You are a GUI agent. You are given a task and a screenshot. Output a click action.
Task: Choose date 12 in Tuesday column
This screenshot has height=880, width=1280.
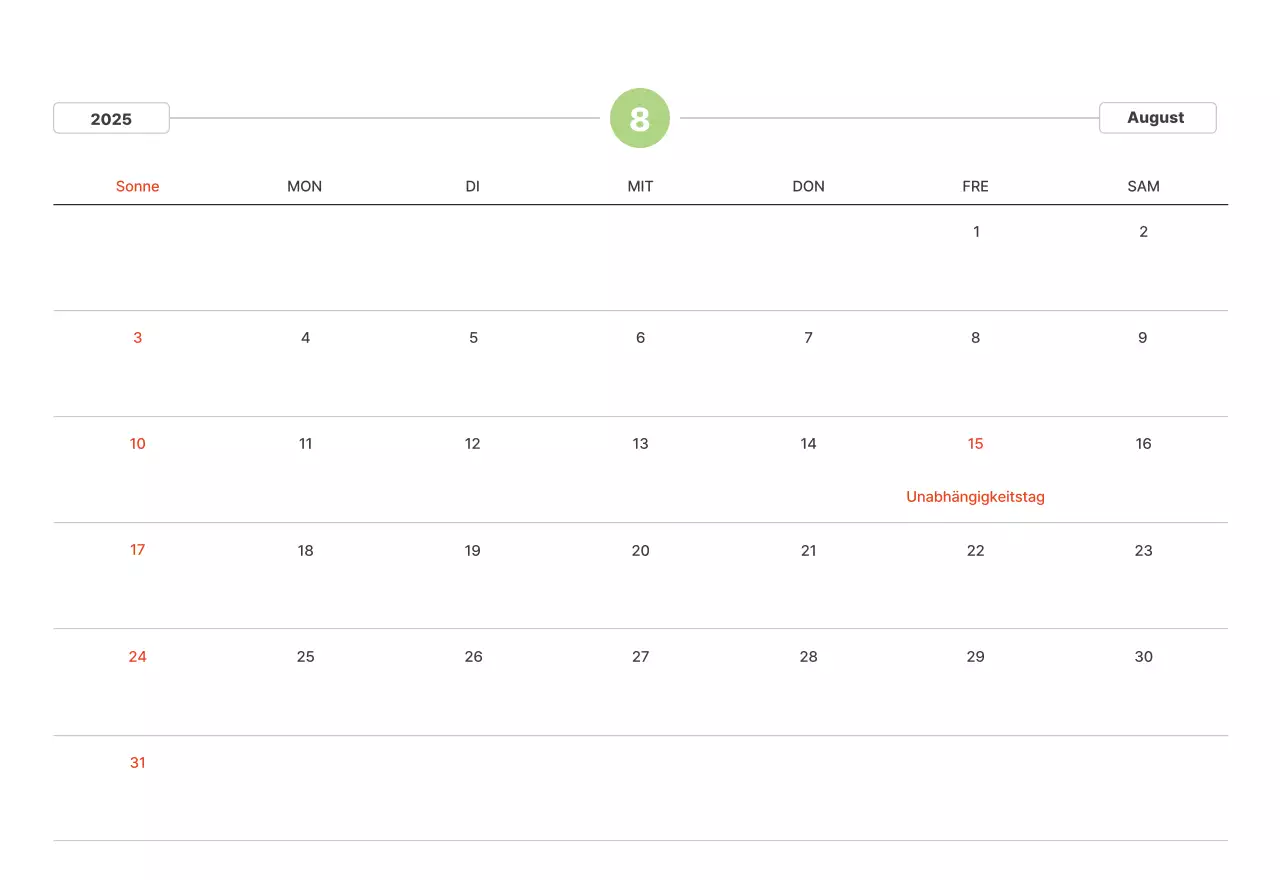(x=473, y=444)
